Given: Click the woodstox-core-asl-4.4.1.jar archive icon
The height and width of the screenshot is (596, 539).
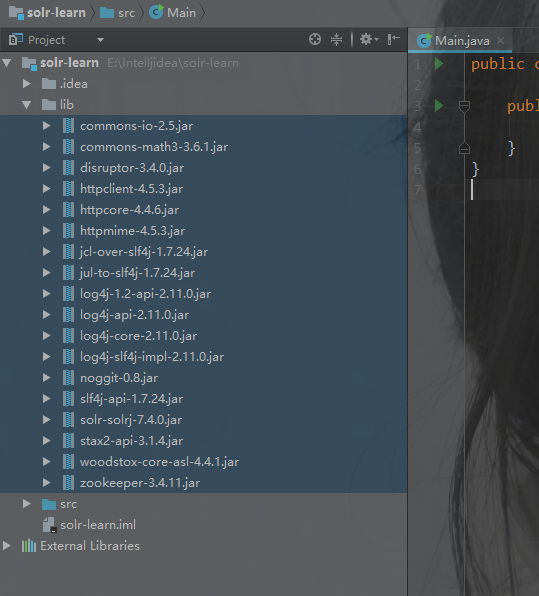Looking at the screenshot, I should click(68, 461).
